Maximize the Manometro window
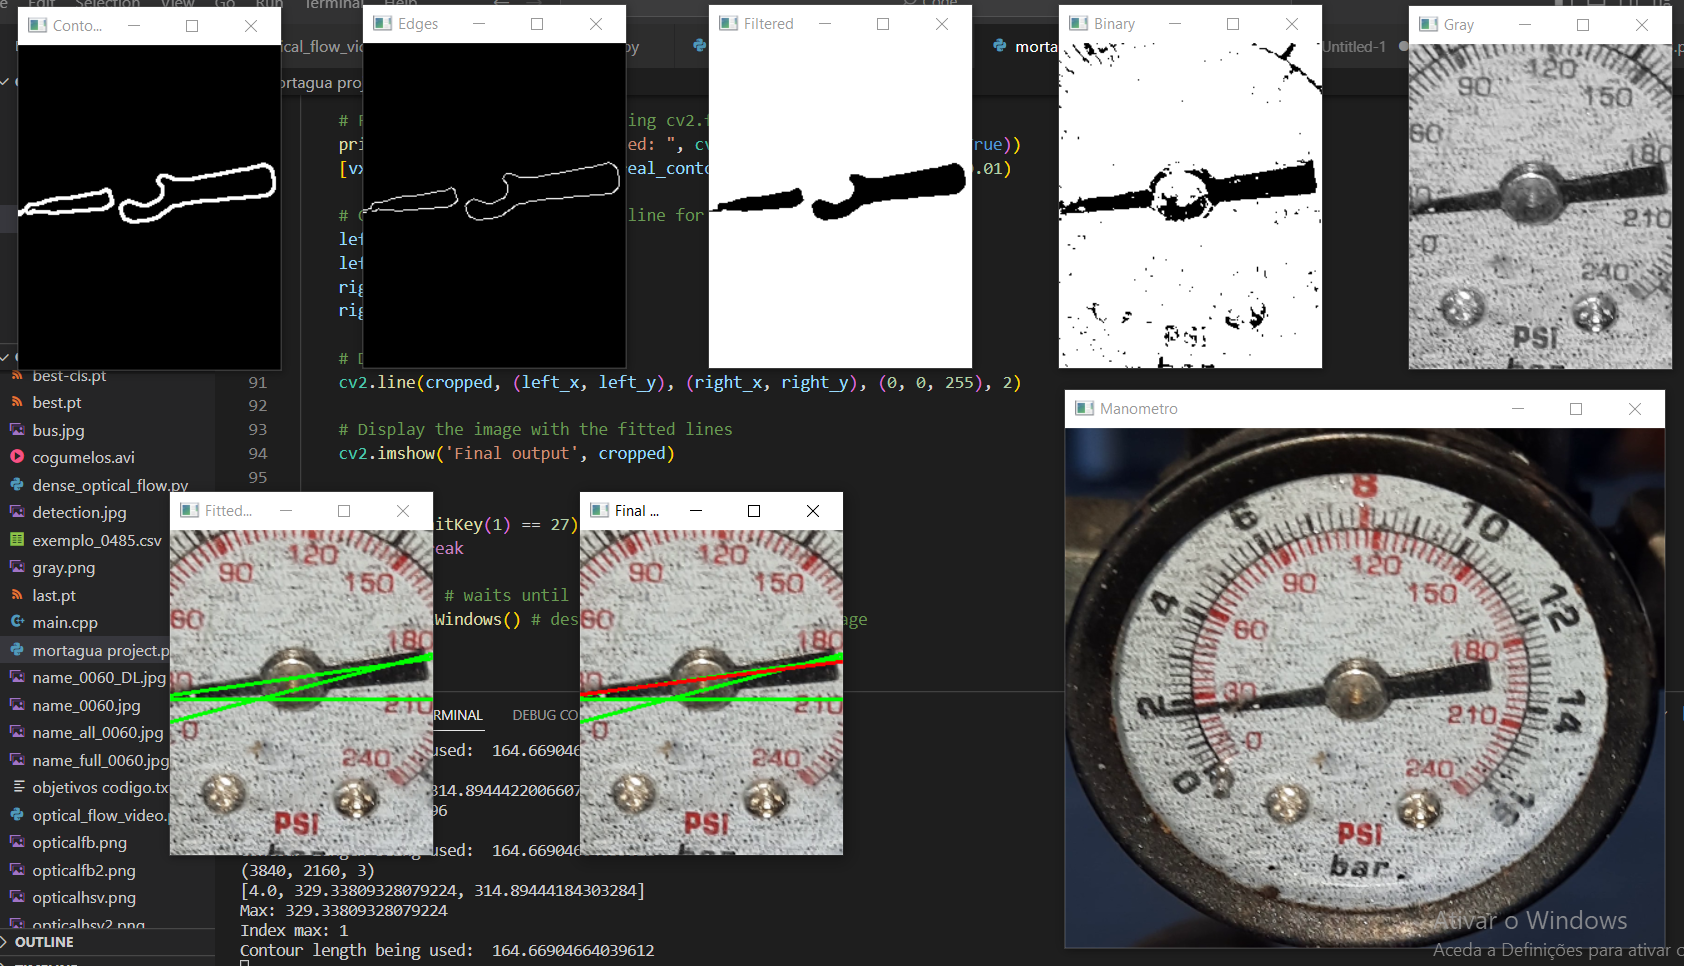 click(x=1576, y=408)
